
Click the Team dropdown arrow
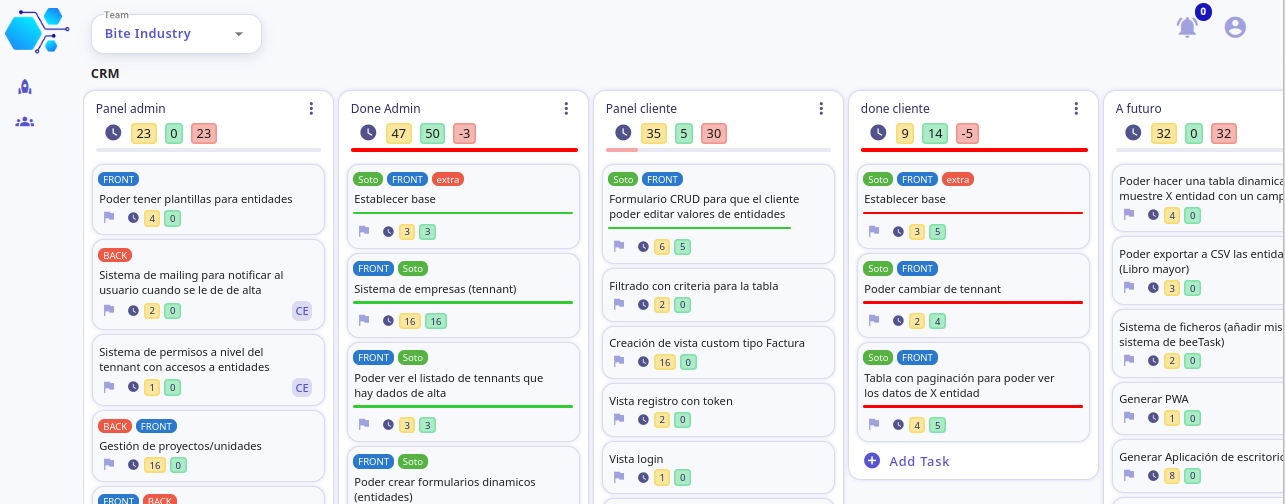point(239,34)
